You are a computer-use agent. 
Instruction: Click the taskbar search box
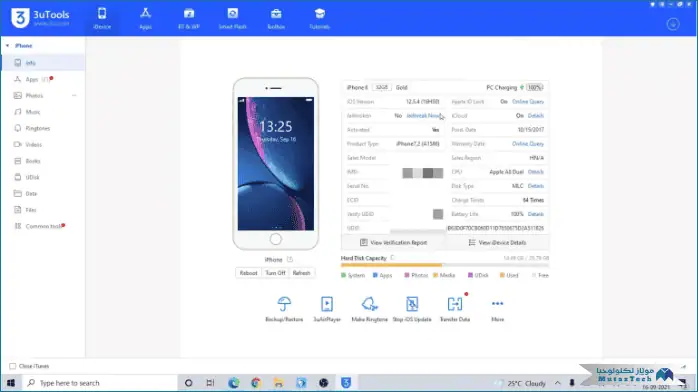point(99,383)
